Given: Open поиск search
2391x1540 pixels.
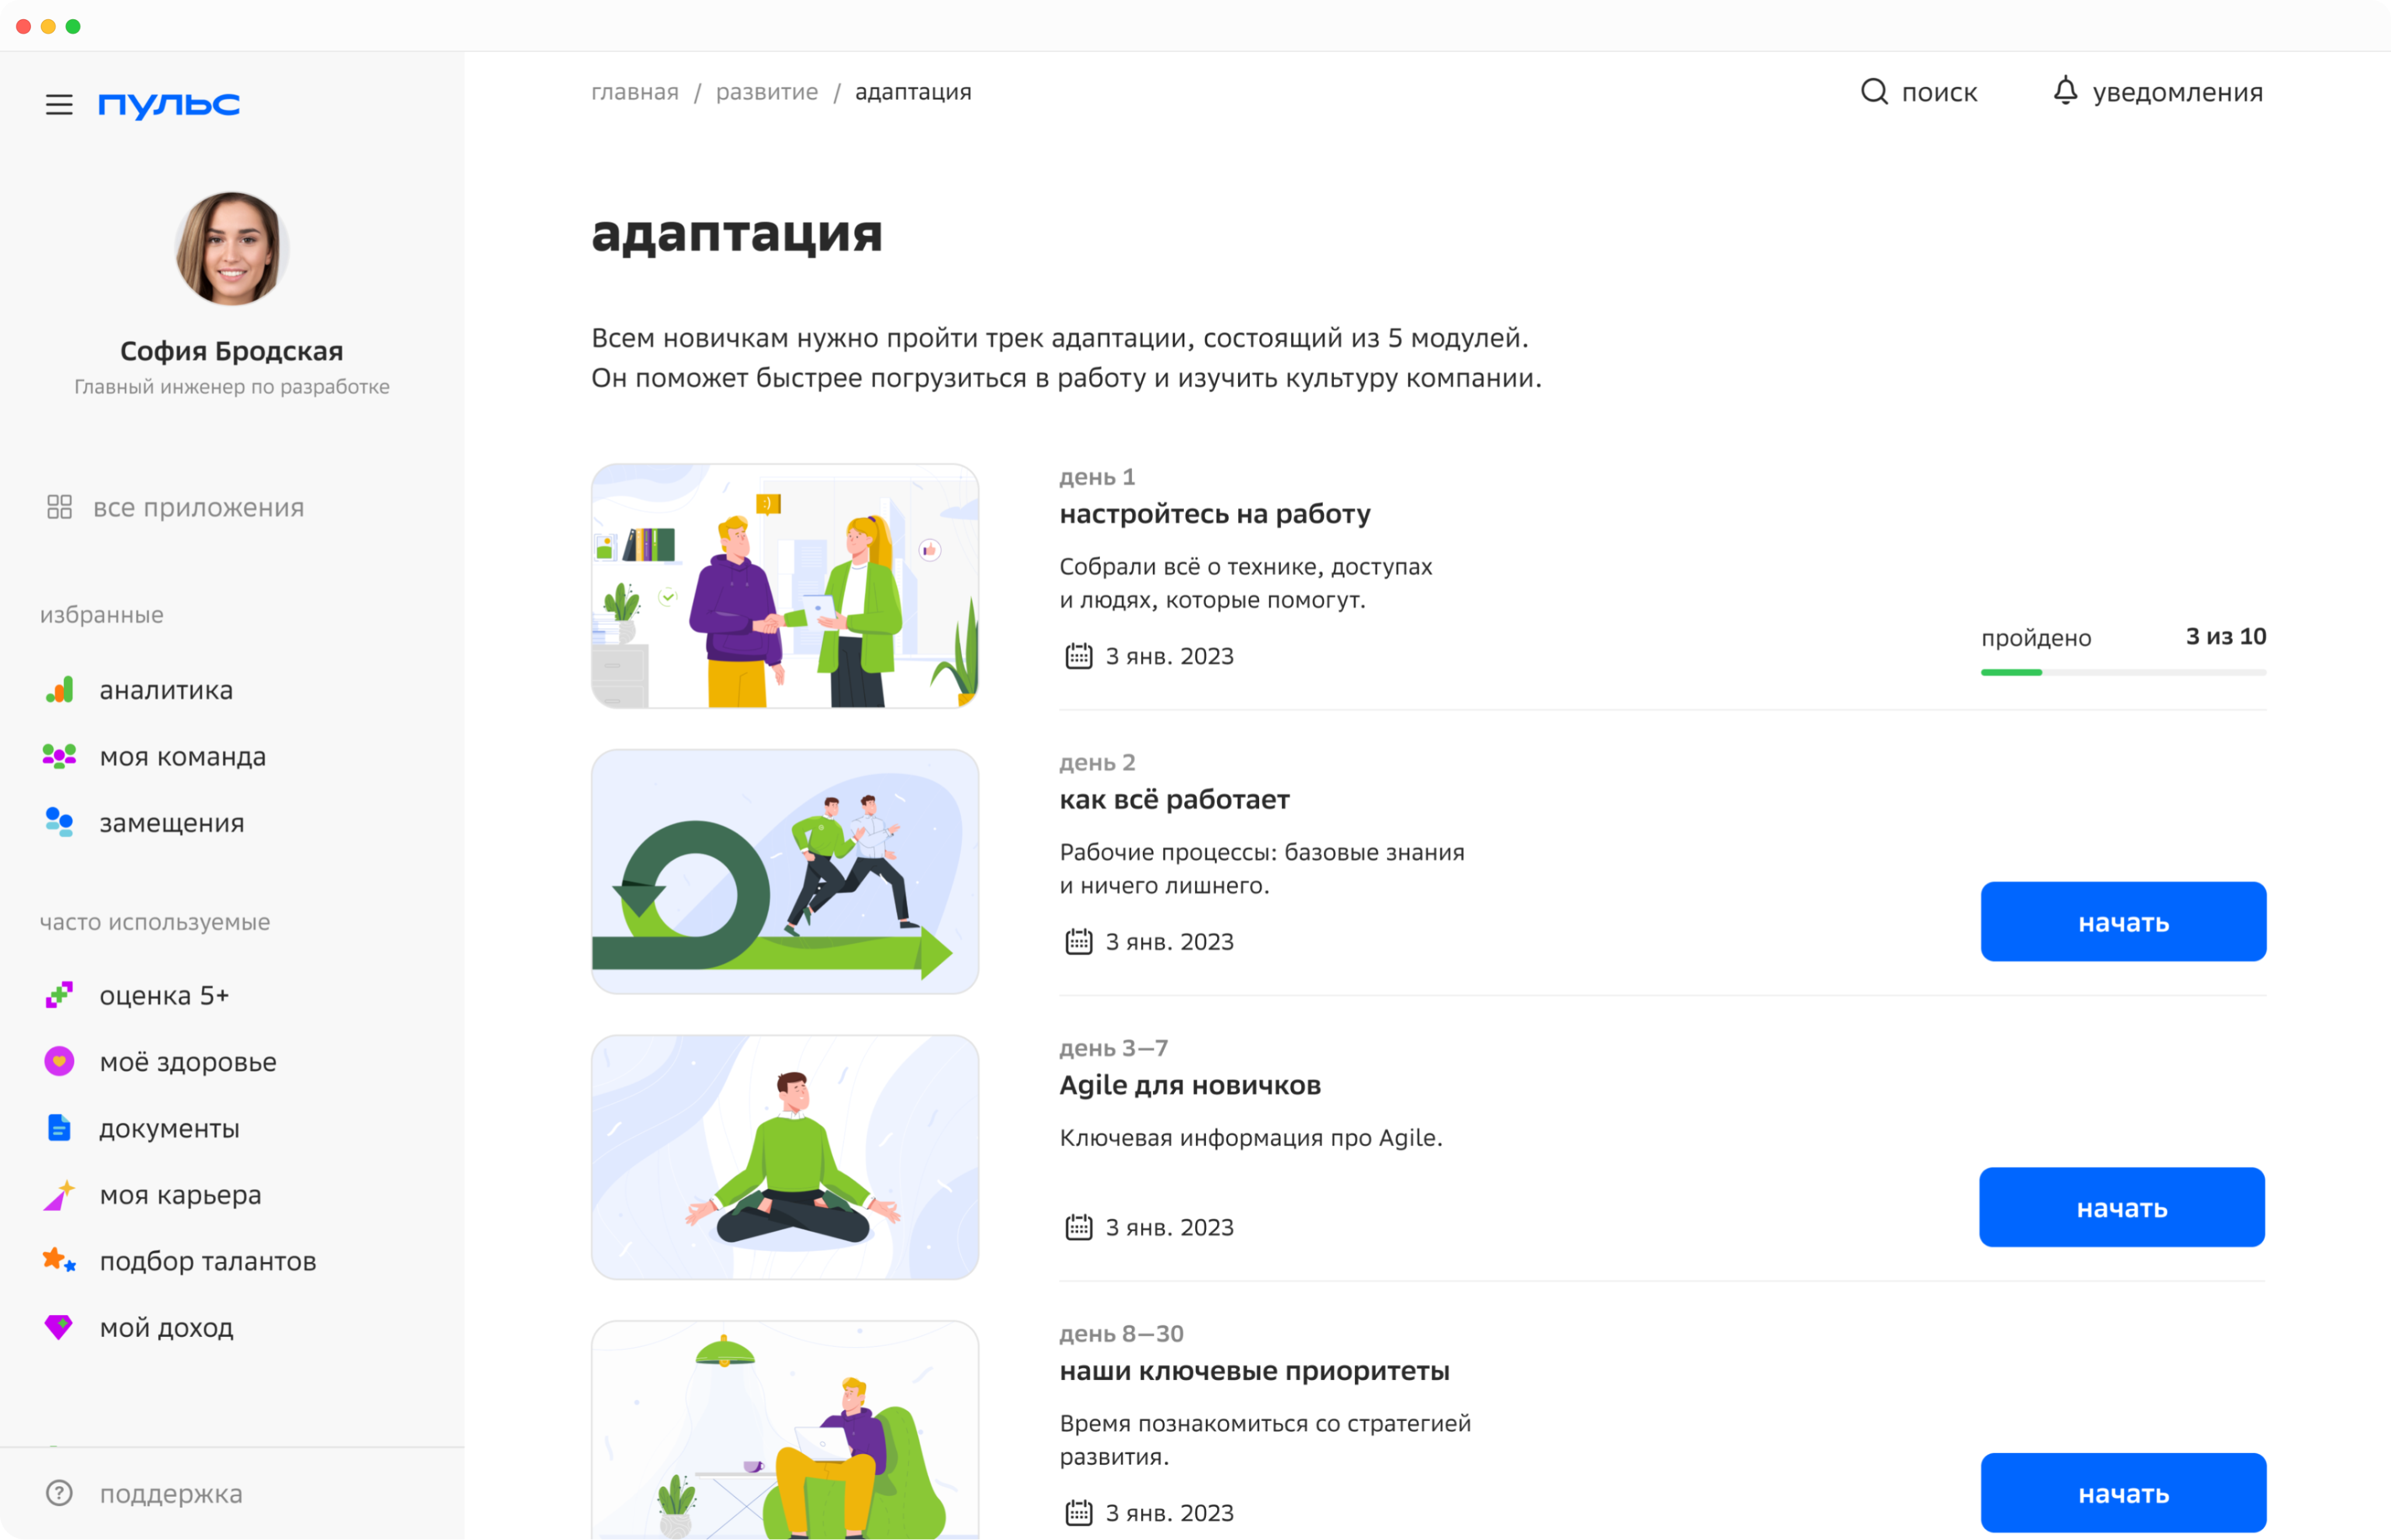Looking at the screenshot, I should [1919, 92].
